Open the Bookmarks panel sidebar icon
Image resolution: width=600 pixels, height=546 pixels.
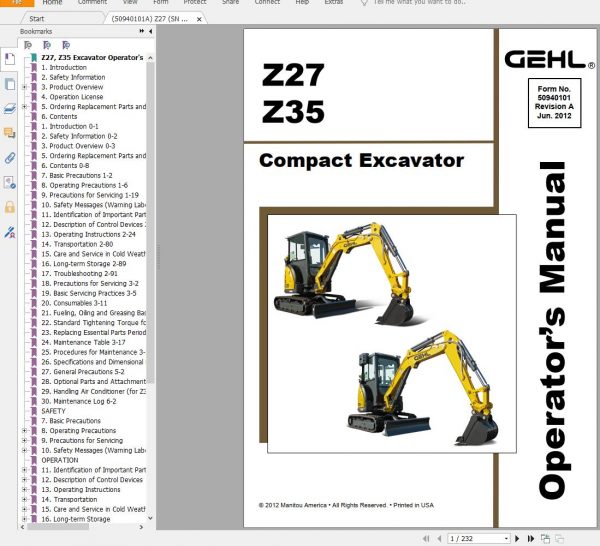[10, 59]
